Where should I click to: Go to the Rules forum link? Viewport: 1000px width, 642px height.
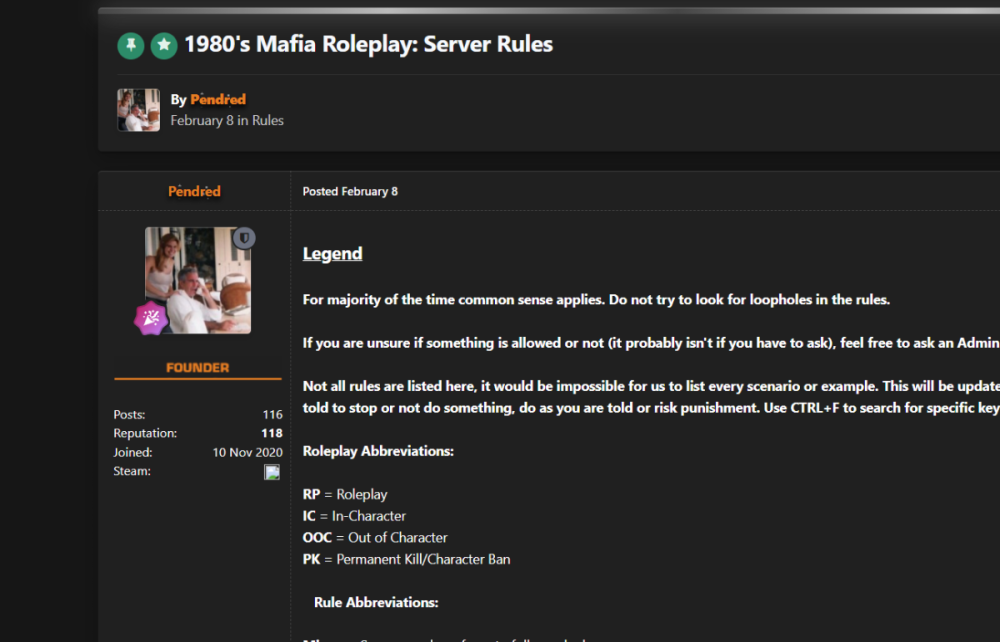pos(268,120)
